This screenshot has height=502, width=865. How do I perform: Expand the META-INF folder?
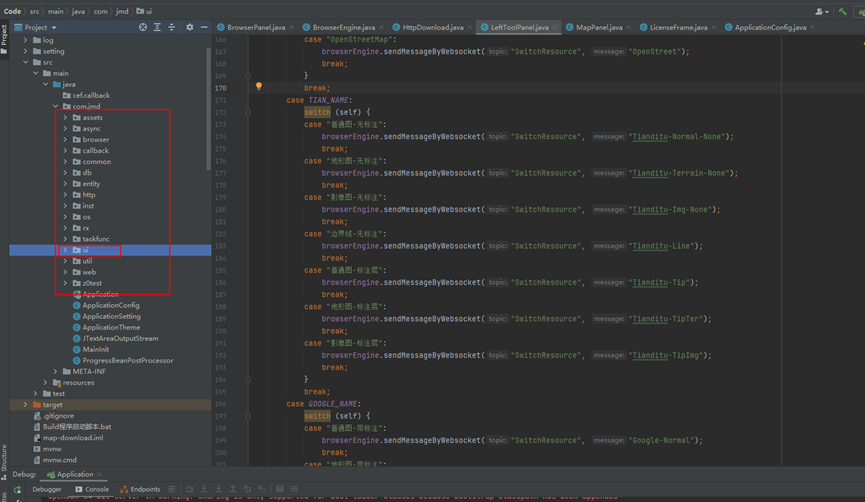point(55,371)
